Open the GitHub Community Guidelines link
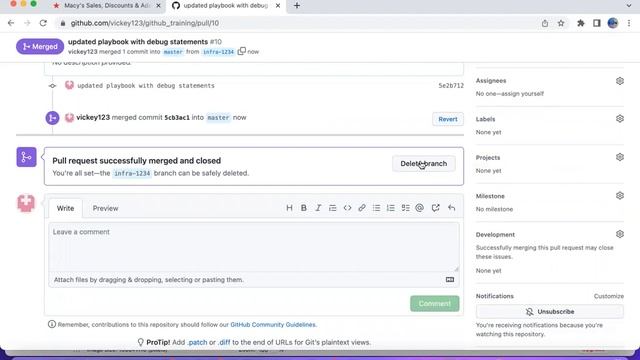 (273, 325)
